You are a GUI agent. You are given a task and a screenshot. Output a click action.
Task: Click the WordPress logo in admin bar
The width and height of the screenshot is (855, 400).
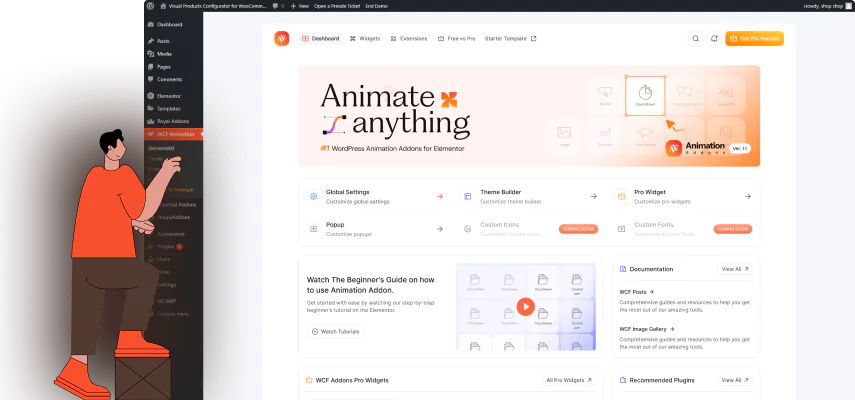pyautogui.click(x=150, y=6)
